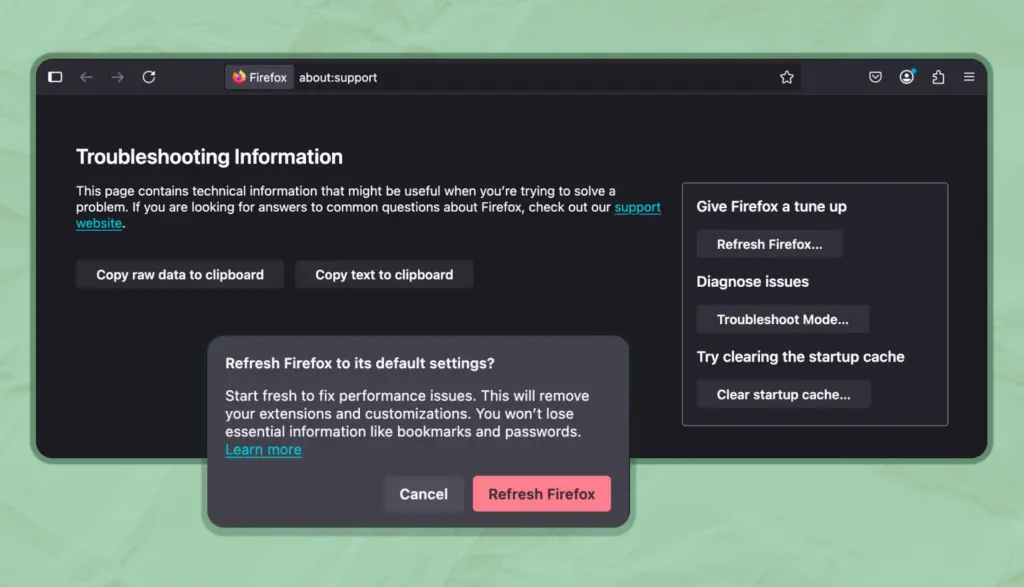Screen dimensions: 1024x587
Task: Go forward with the right arrow
Action: point(118,77)
